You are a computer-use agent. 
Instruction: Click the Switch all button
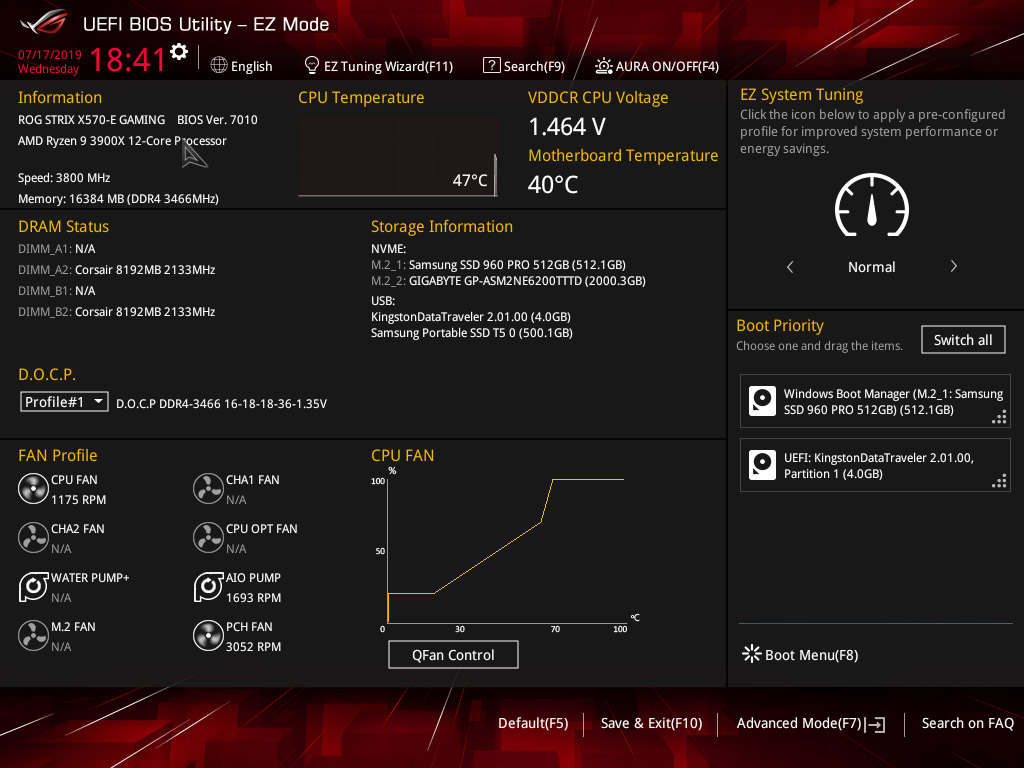pyautogui.click(x=963, y=340)
